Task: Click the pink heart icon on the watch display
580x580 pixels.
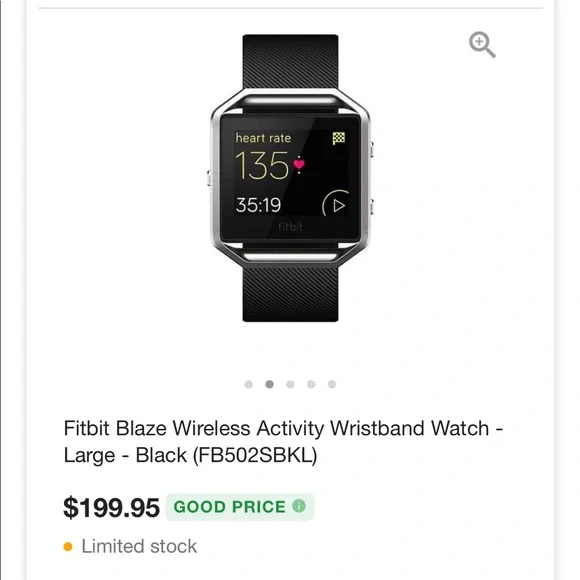Action: point(299,164)
